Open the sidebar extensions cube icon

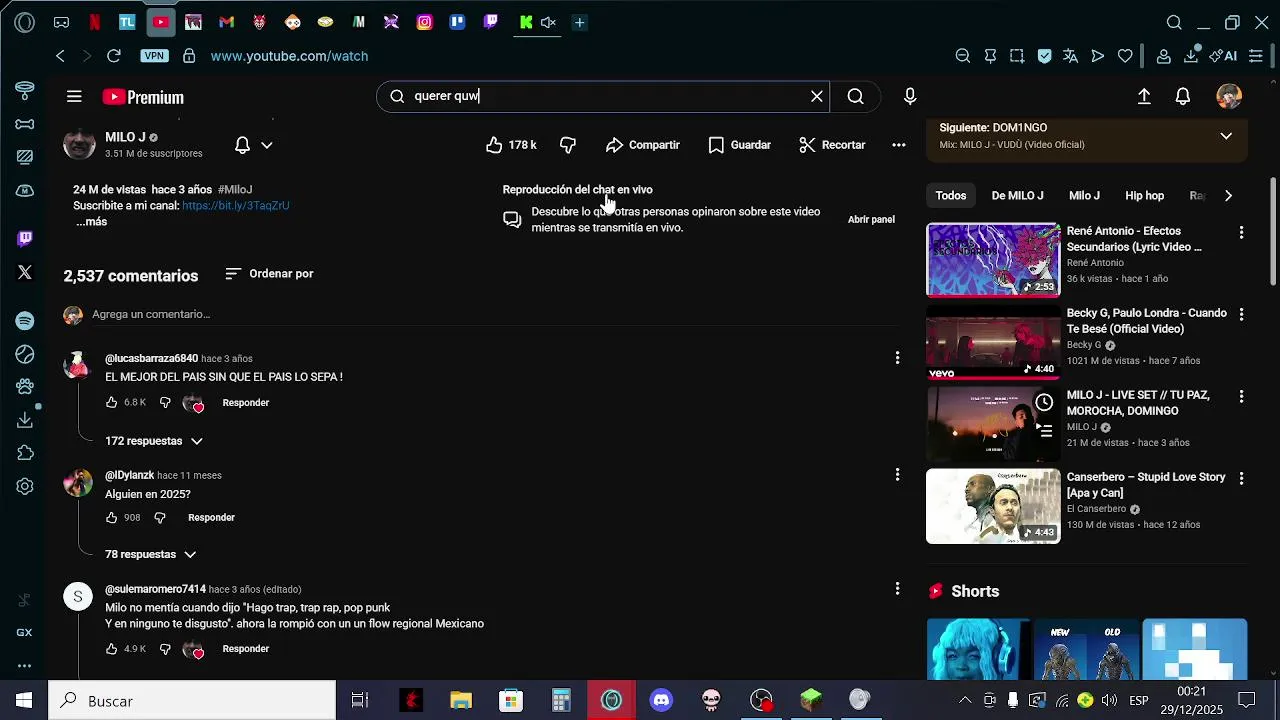coord(25,453)
